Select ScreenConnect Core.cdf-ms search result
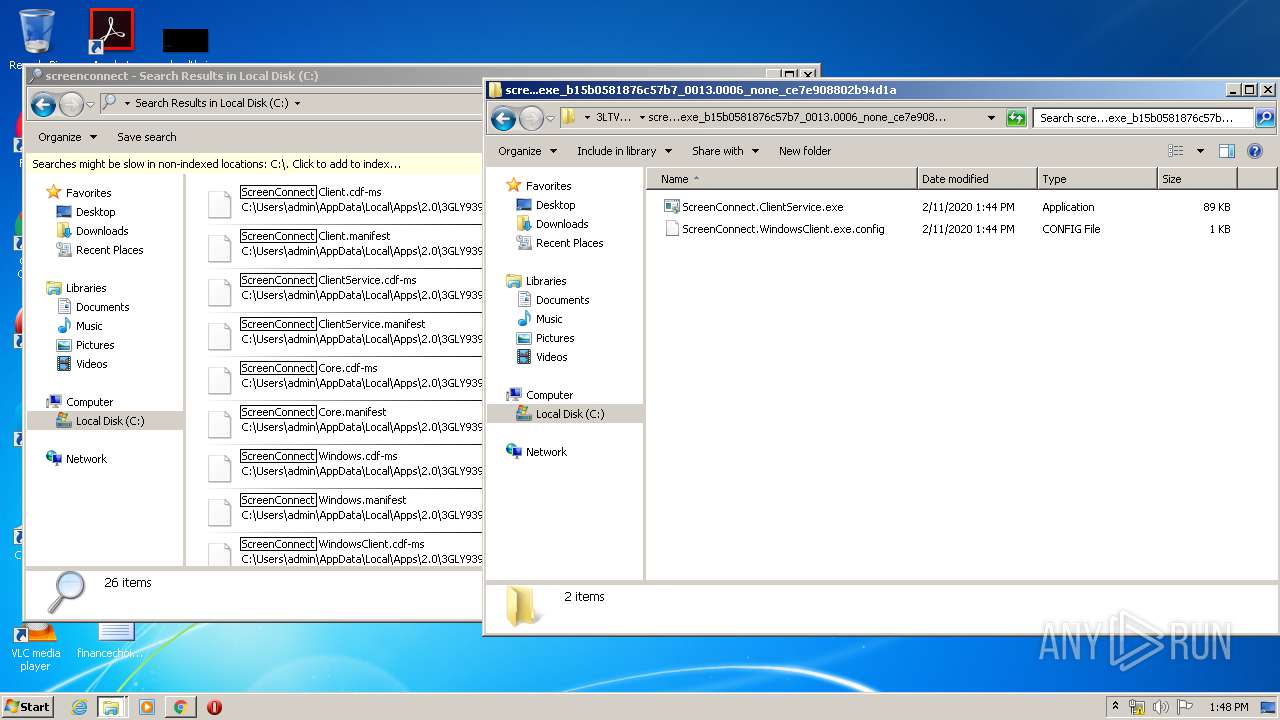 tap(345, 377)
